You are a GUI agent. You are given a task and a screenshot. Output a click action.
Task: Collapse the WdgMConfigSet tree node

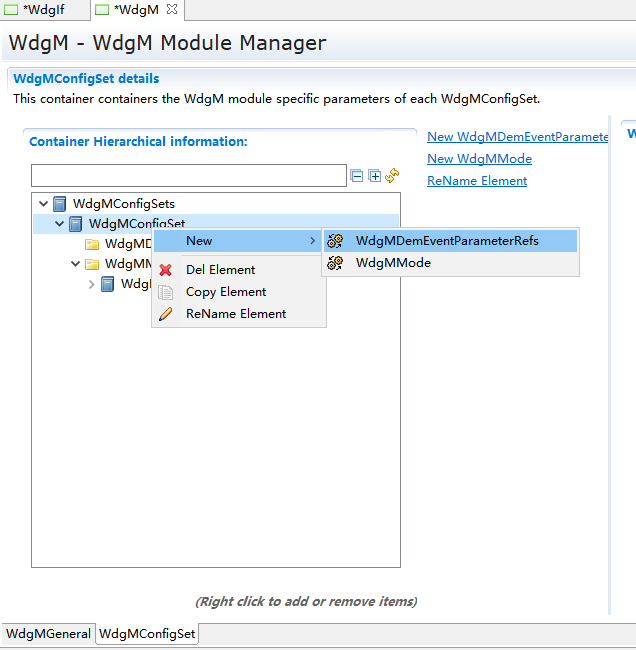tap(60, 224)
